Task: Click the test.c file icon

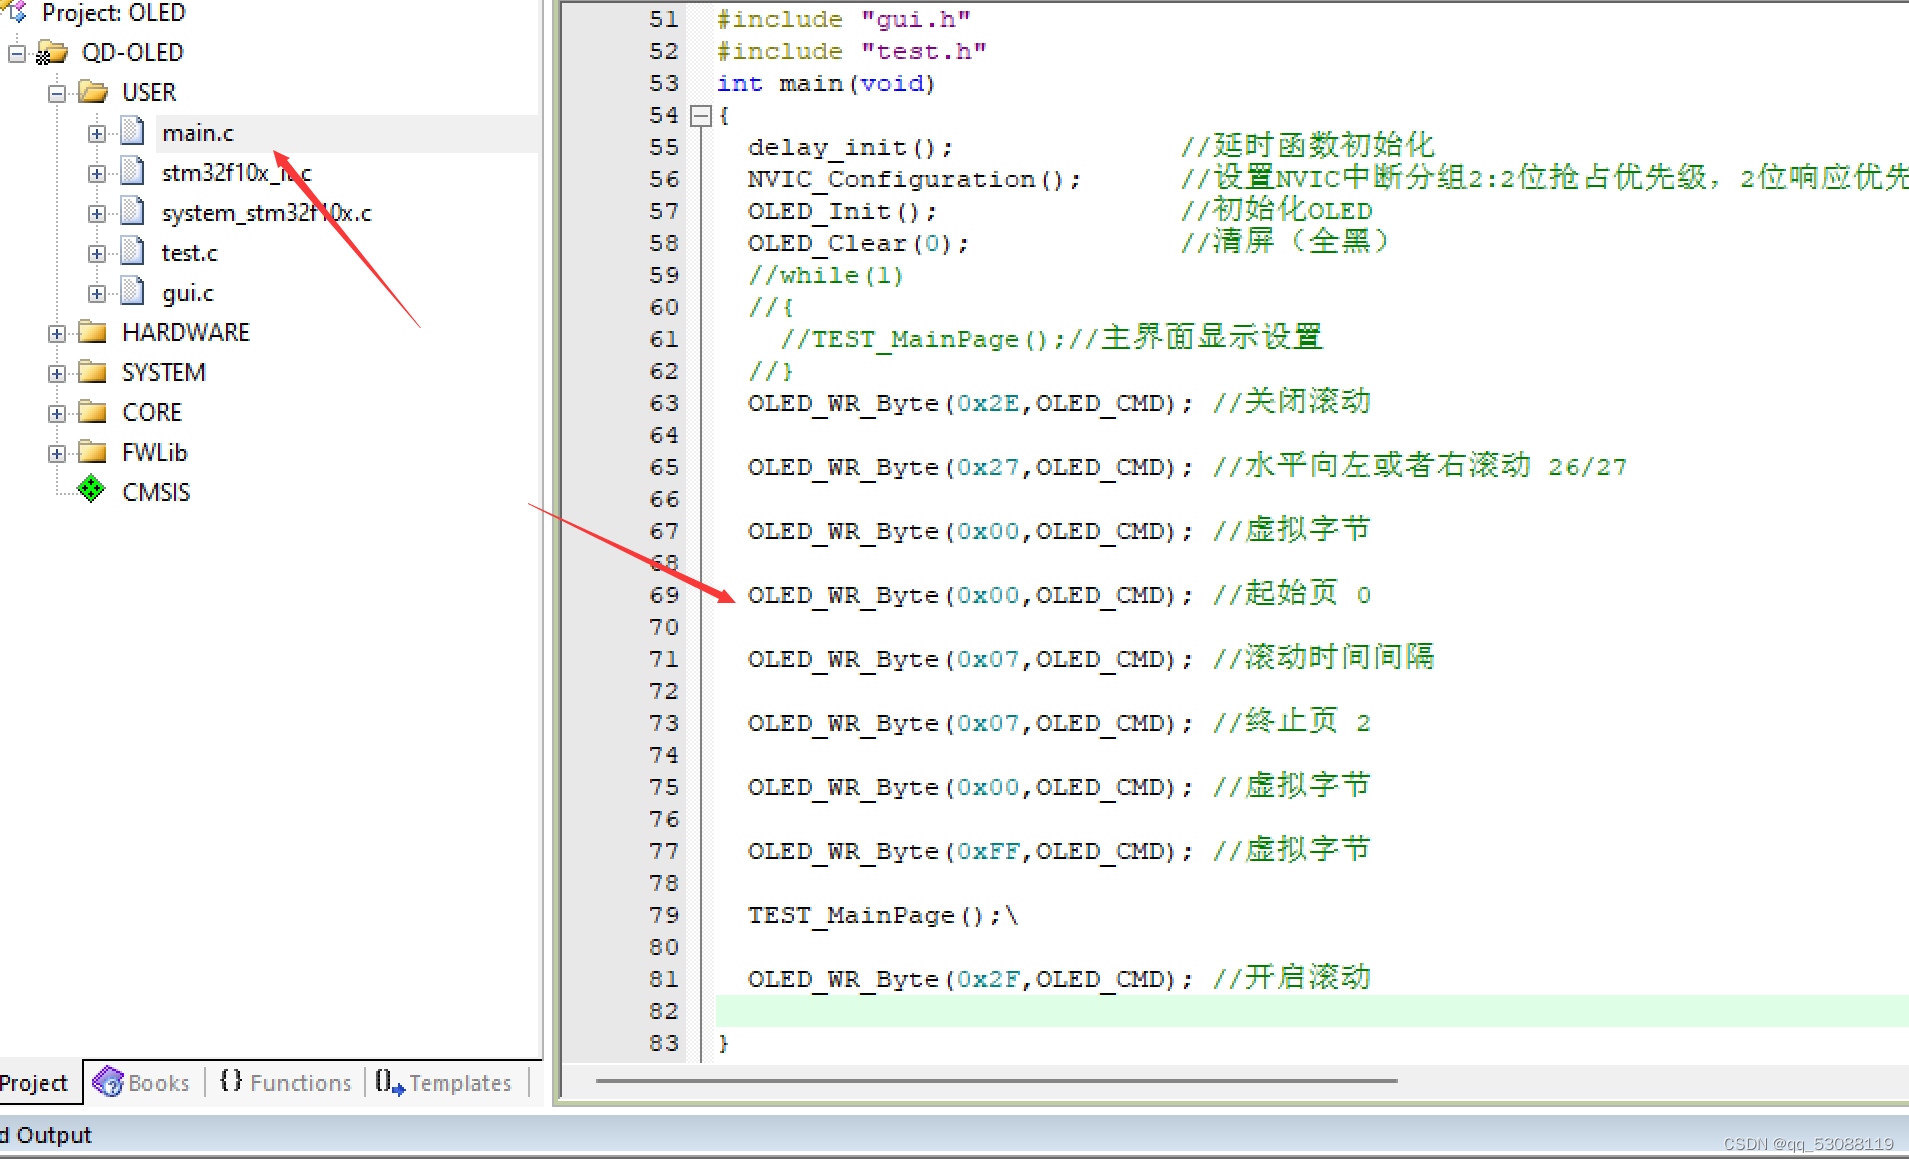Action: pyautogui.click(x=133, y=252)
